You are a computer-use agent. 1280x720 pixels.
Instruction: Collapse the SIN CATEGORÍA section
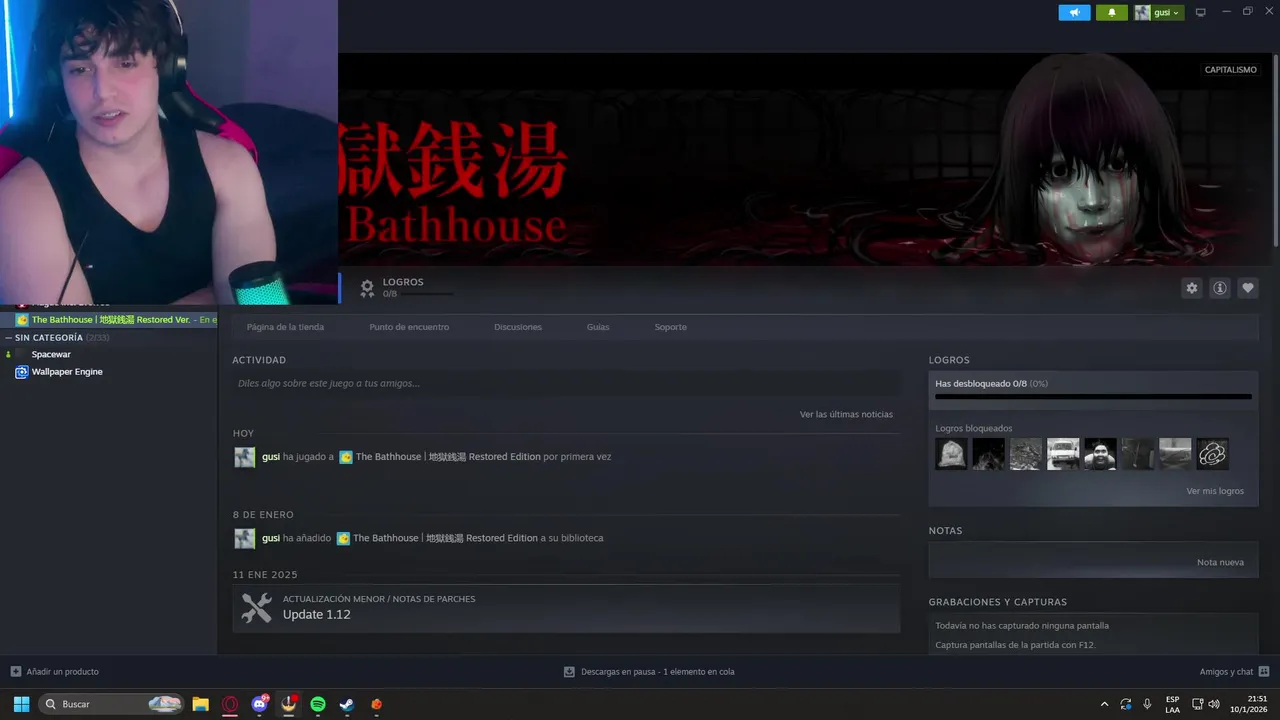[9, 338]
